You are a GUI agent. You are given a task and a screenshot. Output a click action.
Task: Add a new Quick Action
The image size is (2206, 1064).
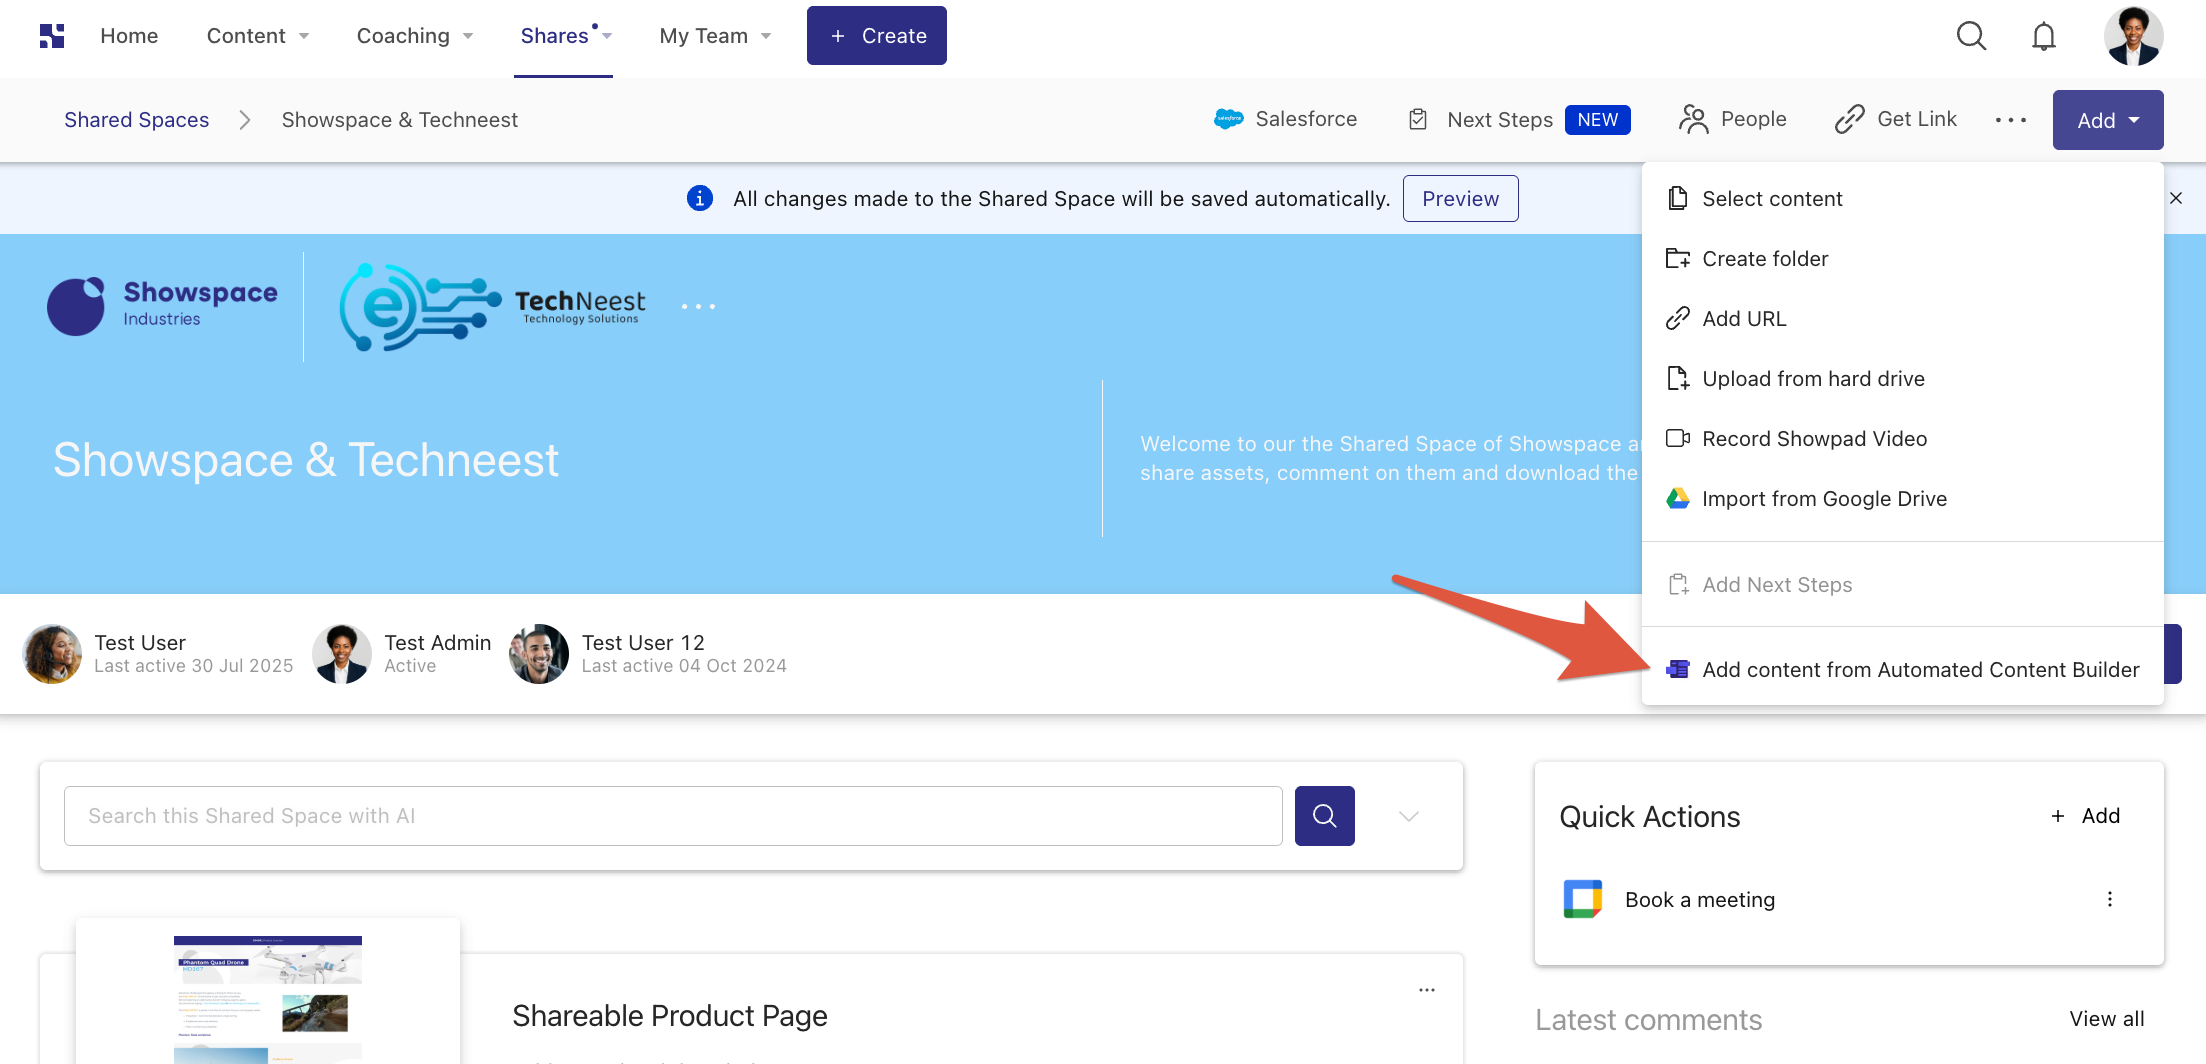(x=2086, y=816)
